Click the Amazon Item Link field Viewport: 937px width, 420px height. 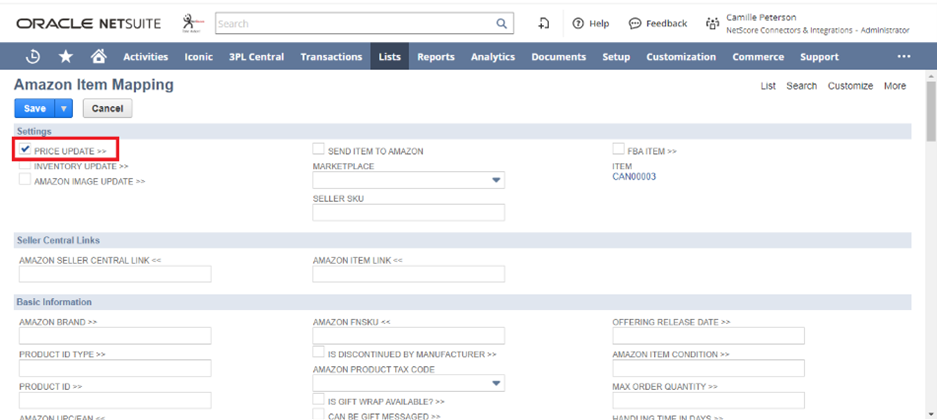tap(409, 274)
